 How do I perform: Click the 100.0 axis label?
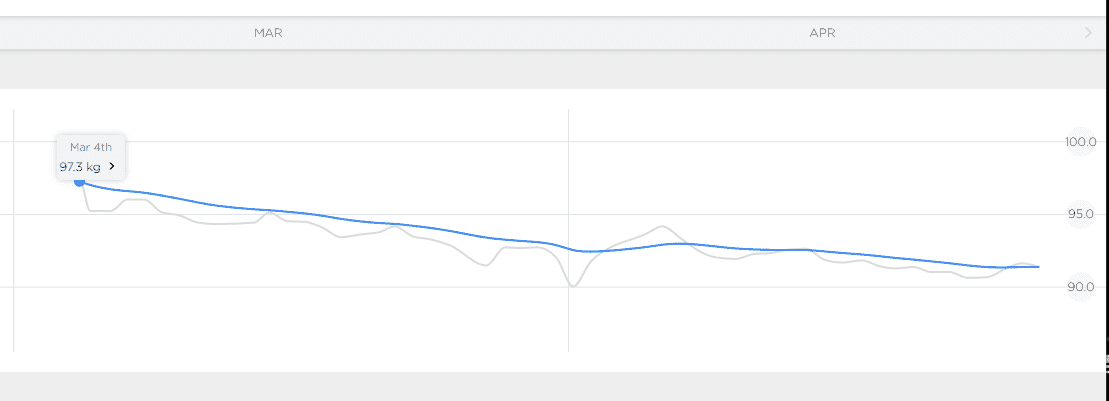[1080, 141]
